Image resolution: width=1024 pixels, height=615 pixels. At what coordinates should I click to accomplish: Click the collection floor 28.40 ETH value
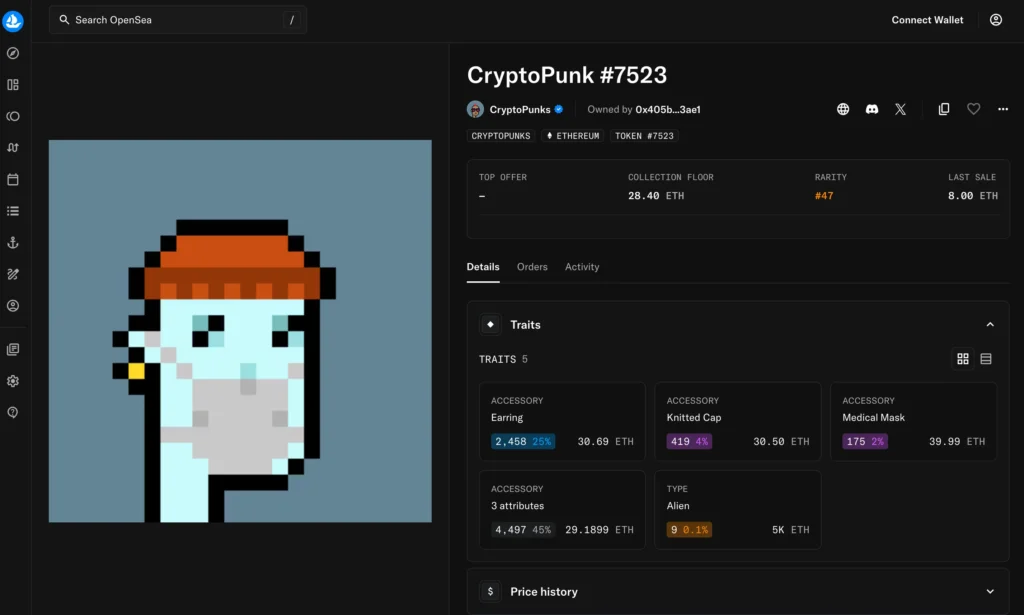656,196
